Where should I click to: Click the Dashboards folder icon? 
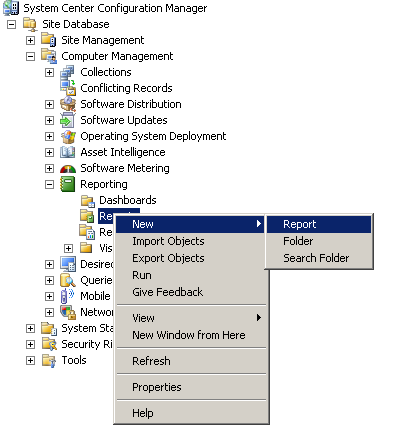click(x=88, y=200)
